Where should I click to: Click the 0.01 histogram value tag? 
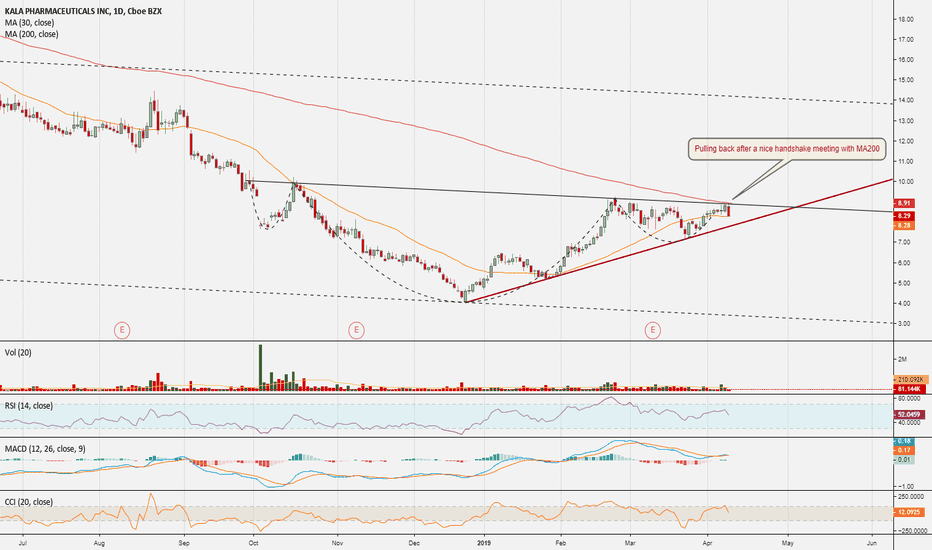point(904,460)
